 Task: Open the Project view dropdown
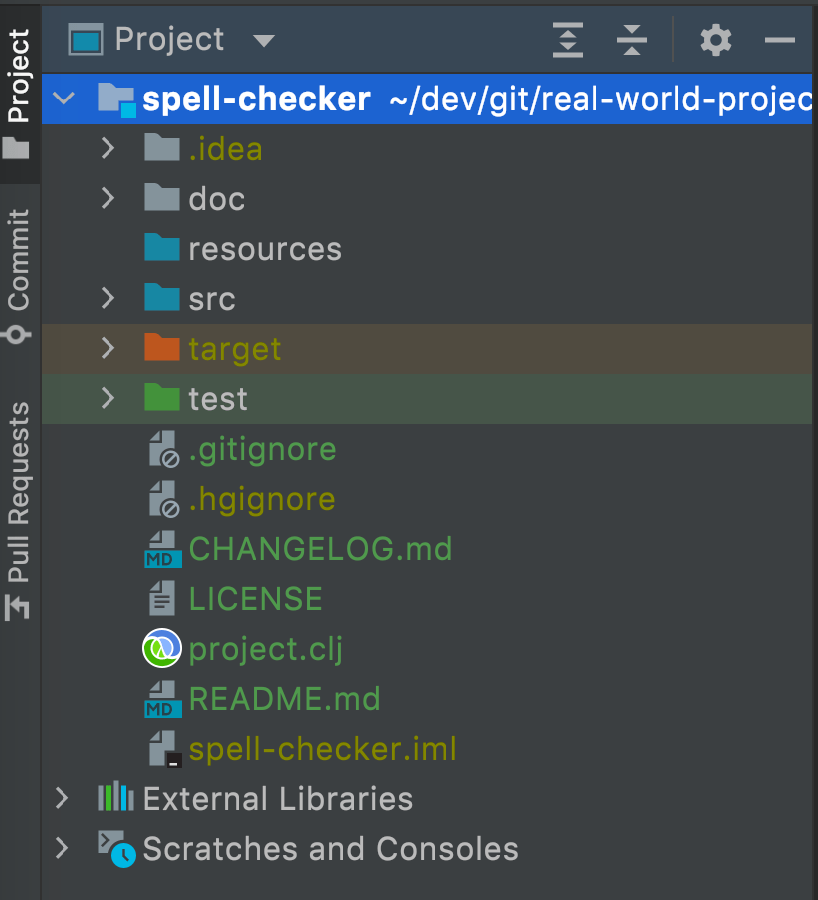[x=263, y=41]
